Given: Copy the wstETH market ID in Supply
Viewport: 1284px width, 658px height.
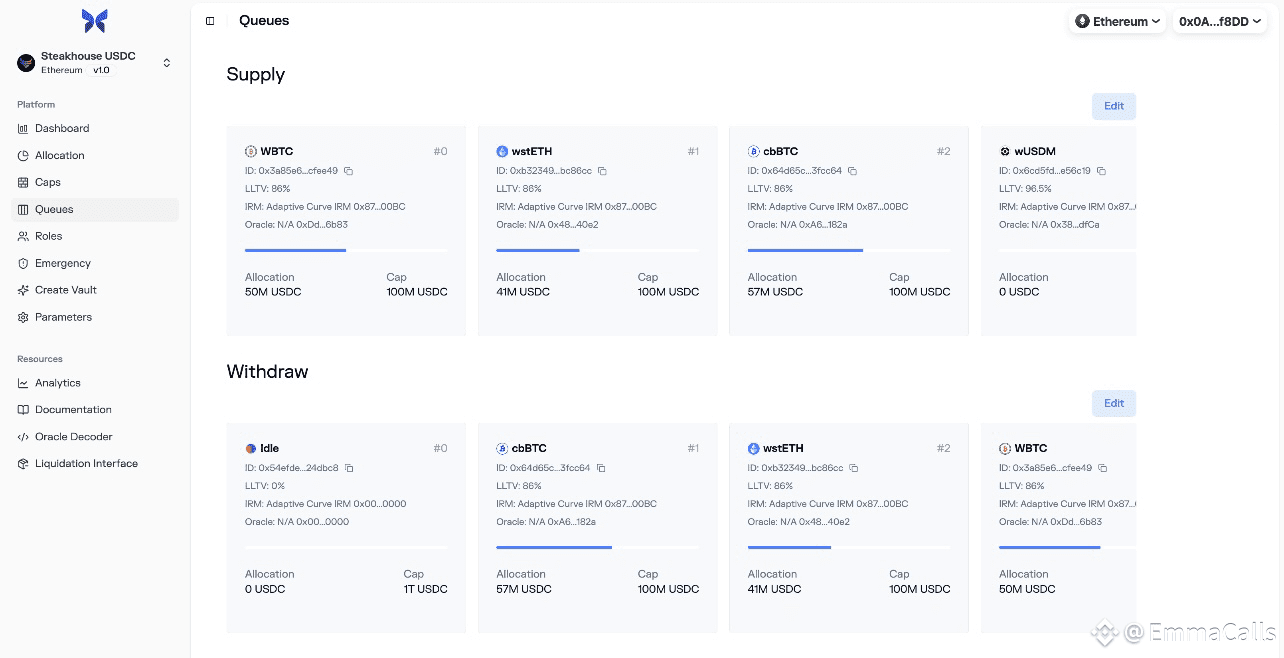Looking at the screenshot, I should (x=602, y=171).
